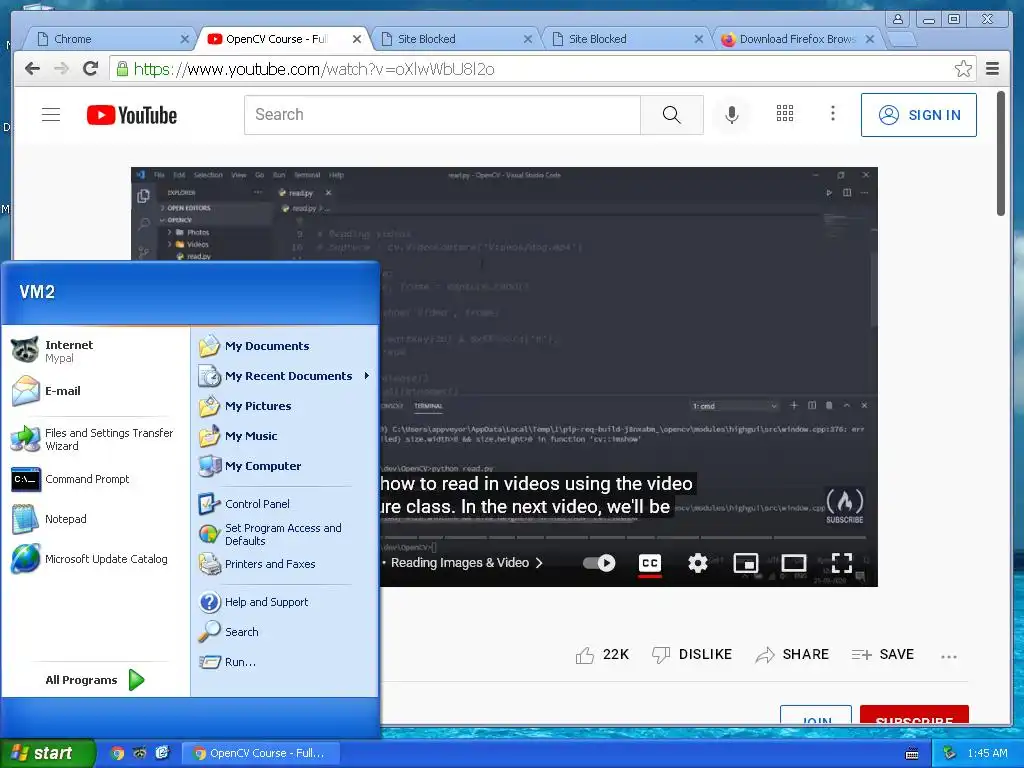1024x768 pixels.
Task: Switch to Download Firefox Browser tab
Action: (798, 39)
